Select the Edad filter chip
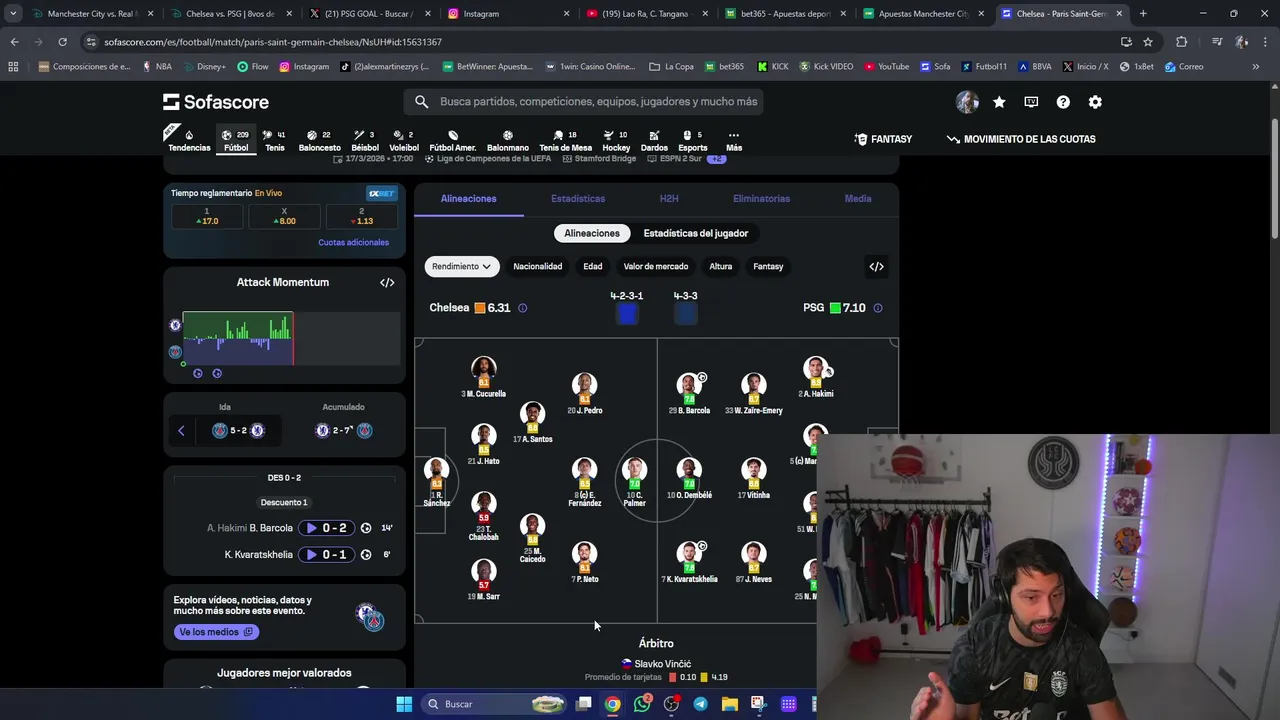Screen dimensions: 1280x720 593,266
